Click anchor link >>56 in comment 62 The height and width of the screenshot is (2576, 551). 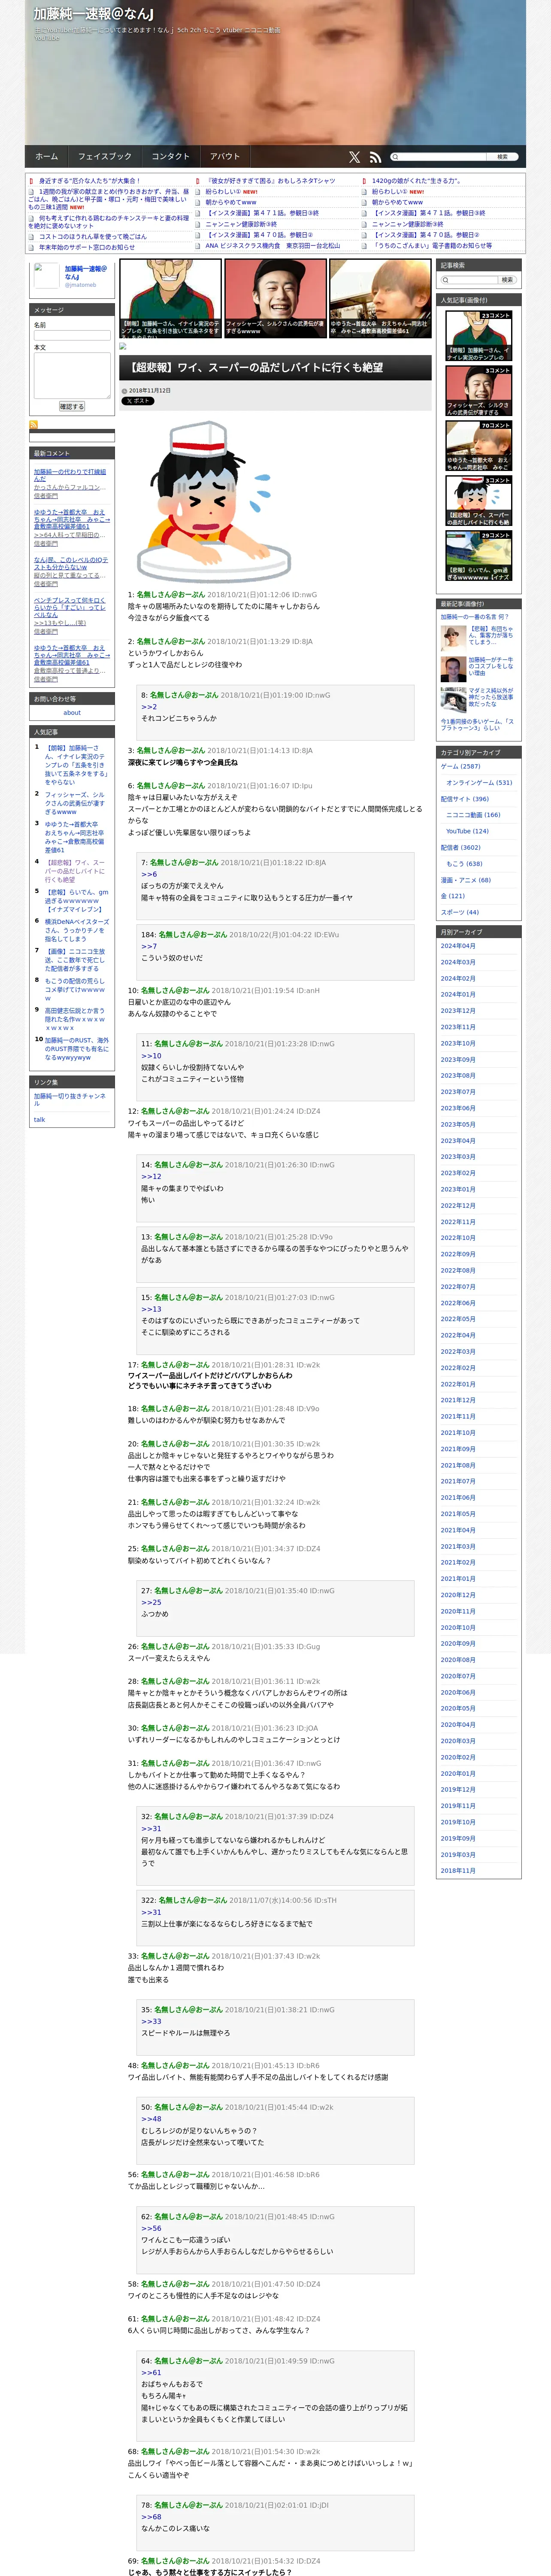[151, 2228]
